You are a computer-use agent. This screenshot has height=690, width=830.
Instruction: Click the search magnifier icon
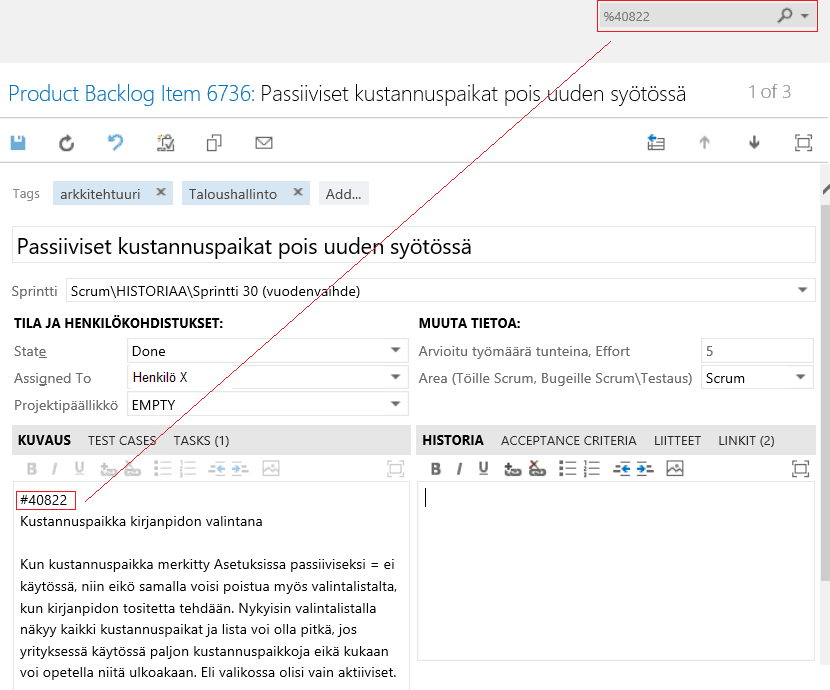[784, 16]
